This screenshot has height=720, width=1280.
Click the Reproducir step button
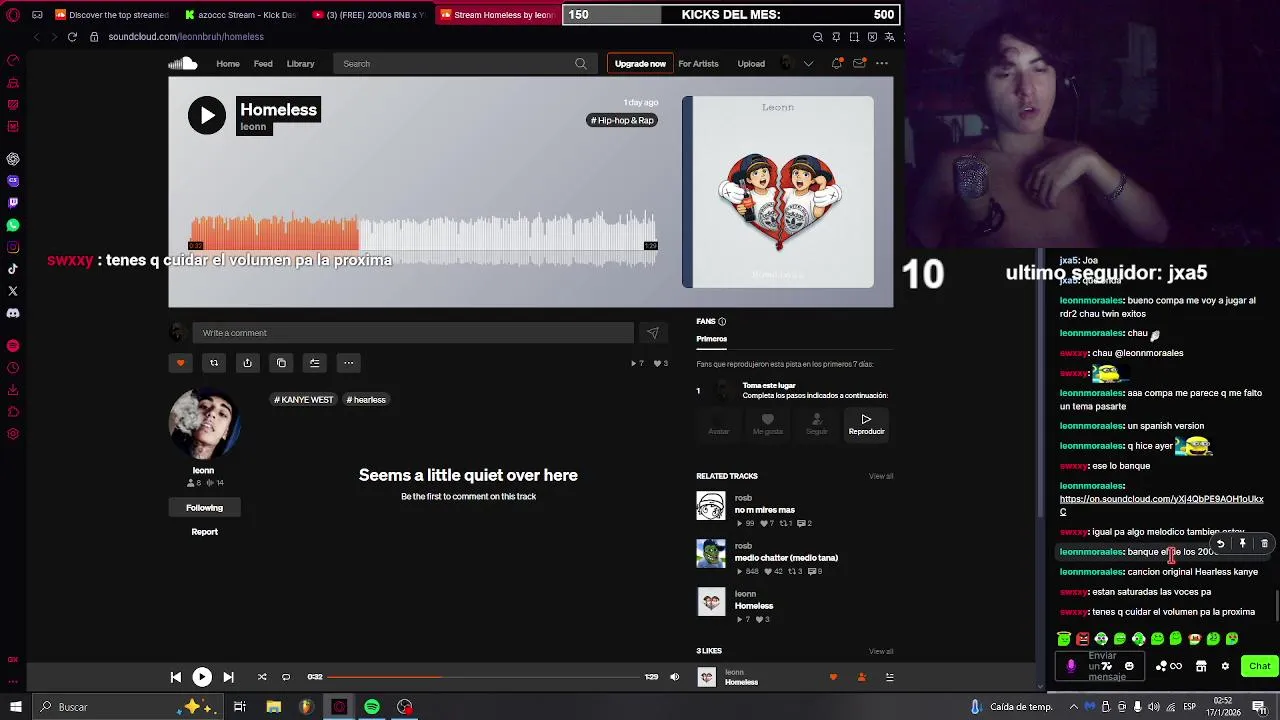866,424
